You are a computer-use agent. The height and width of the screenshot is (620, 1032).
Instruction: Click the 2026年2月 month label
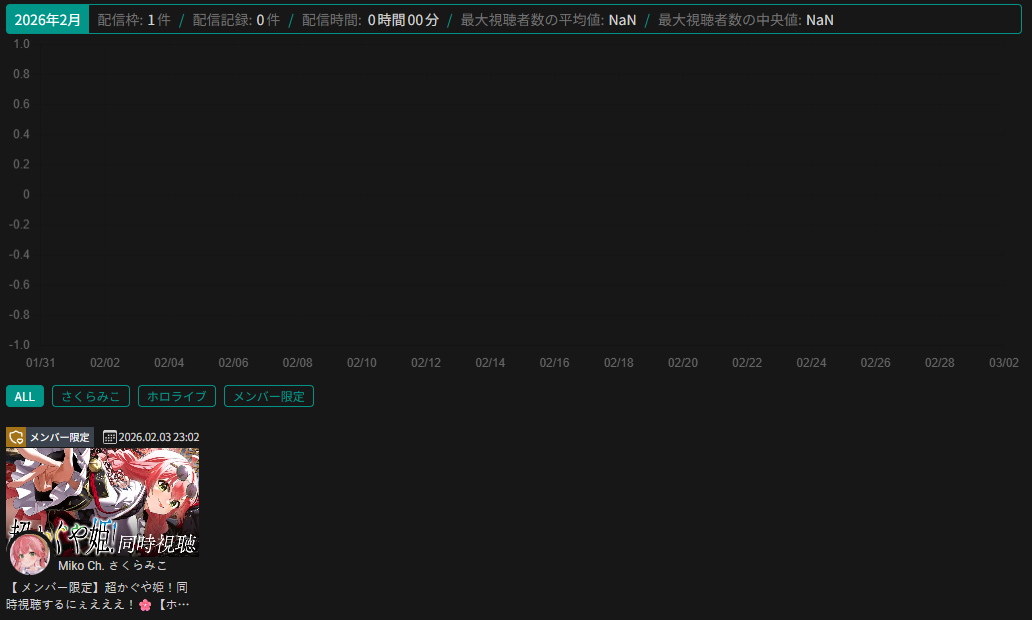coord(47,20)
